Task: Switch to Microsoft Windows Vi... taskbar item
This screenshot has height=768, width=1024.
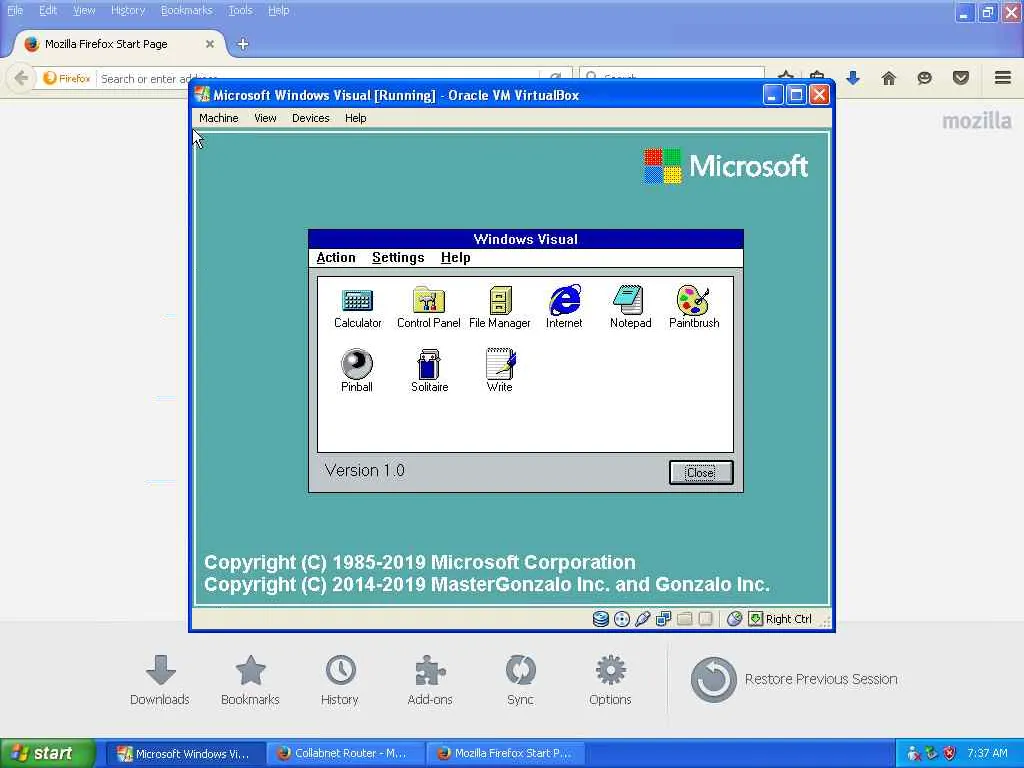Action: point(184,753)
